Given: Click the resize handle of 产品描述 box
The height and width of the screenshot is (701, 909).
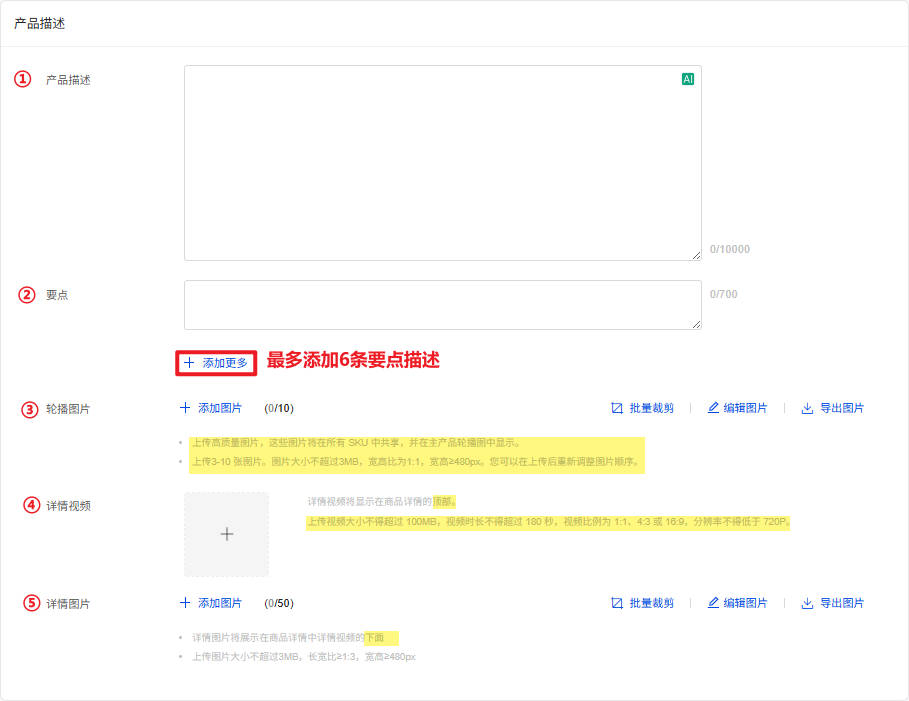Looking at the screenshot, I should click(696, 255).
